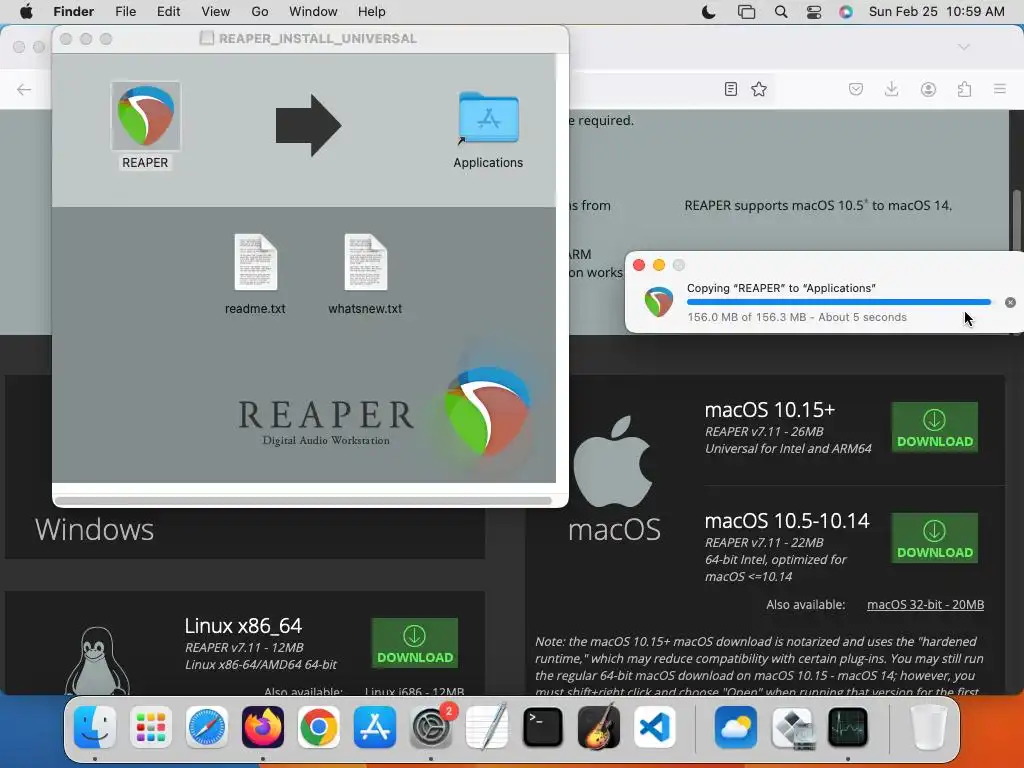Open the Applications folder shortcut in installer
This screenshot has width=1024, height=768.
(x=488, y=118)
